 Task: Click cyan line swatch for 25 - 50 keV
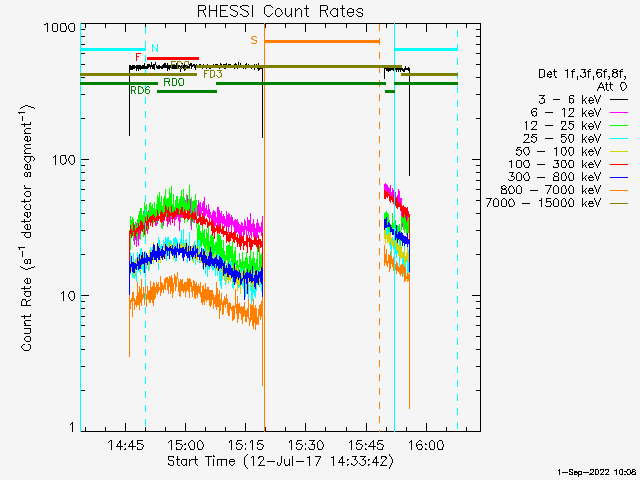coord(618,139)
